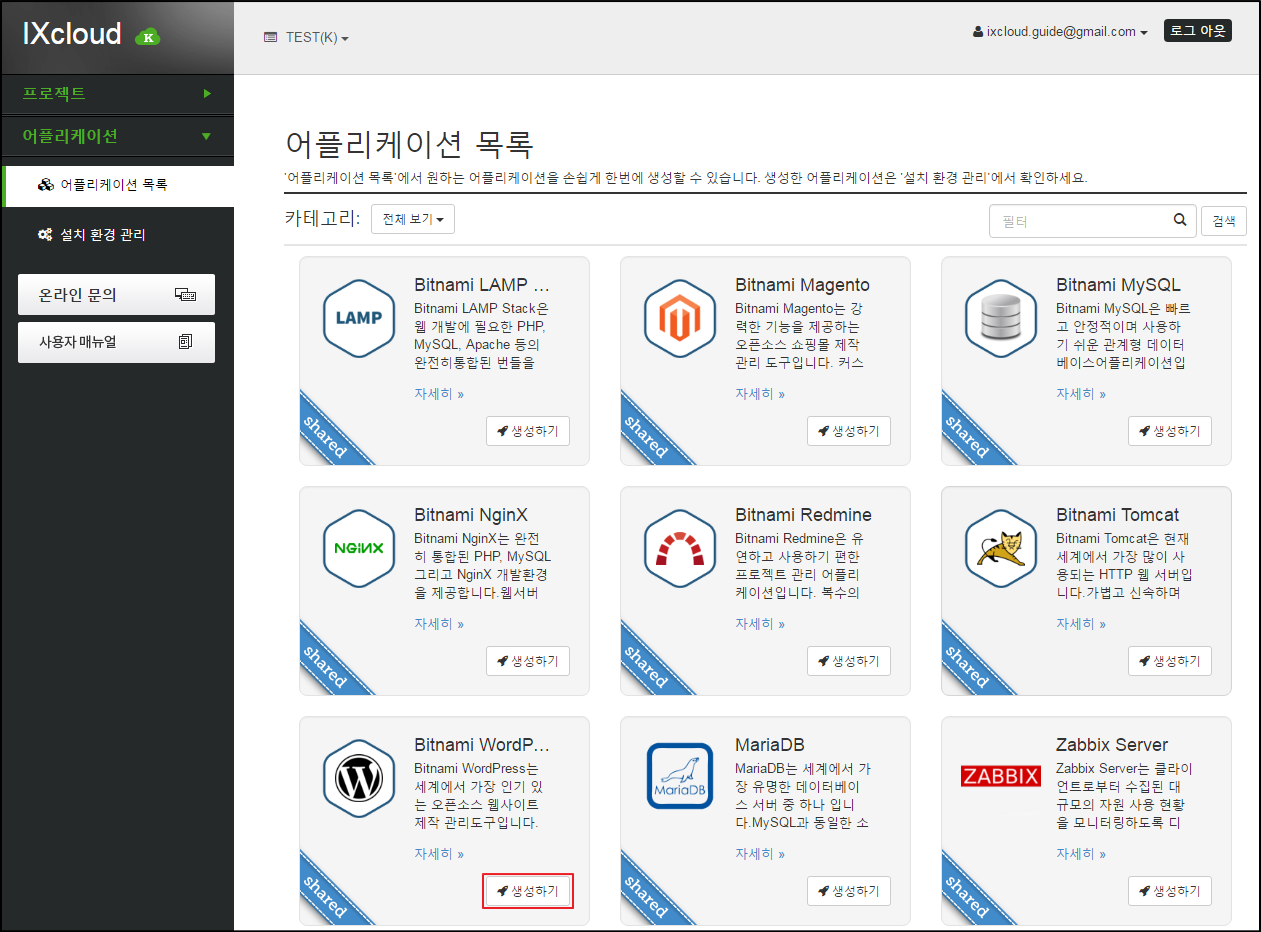Open 자세히 link for Bitnami LAMP Stack
This screenshot has height=932, width=1261.
point(439,394)
